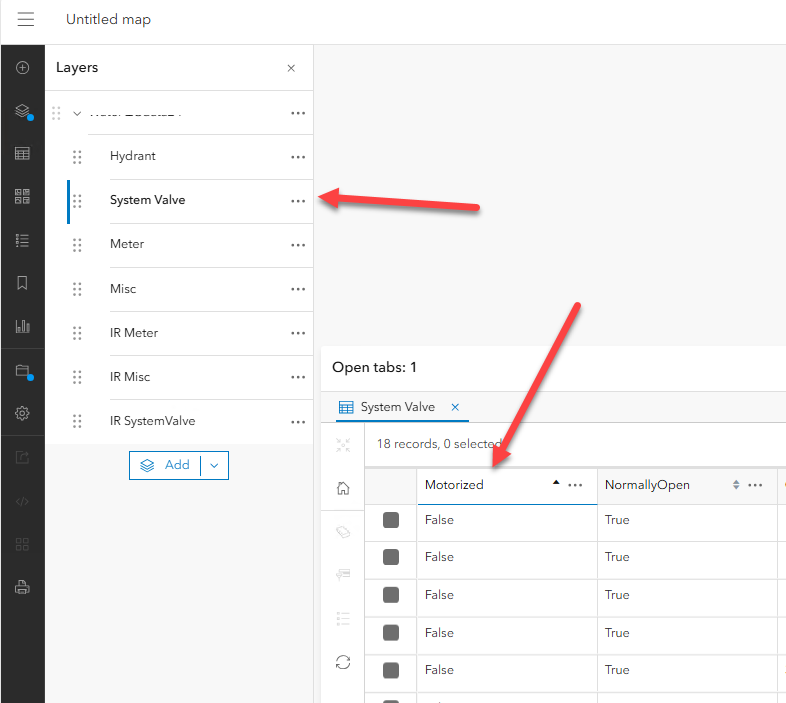Open options menu for Hydrant layer

(x=298, y=157)
